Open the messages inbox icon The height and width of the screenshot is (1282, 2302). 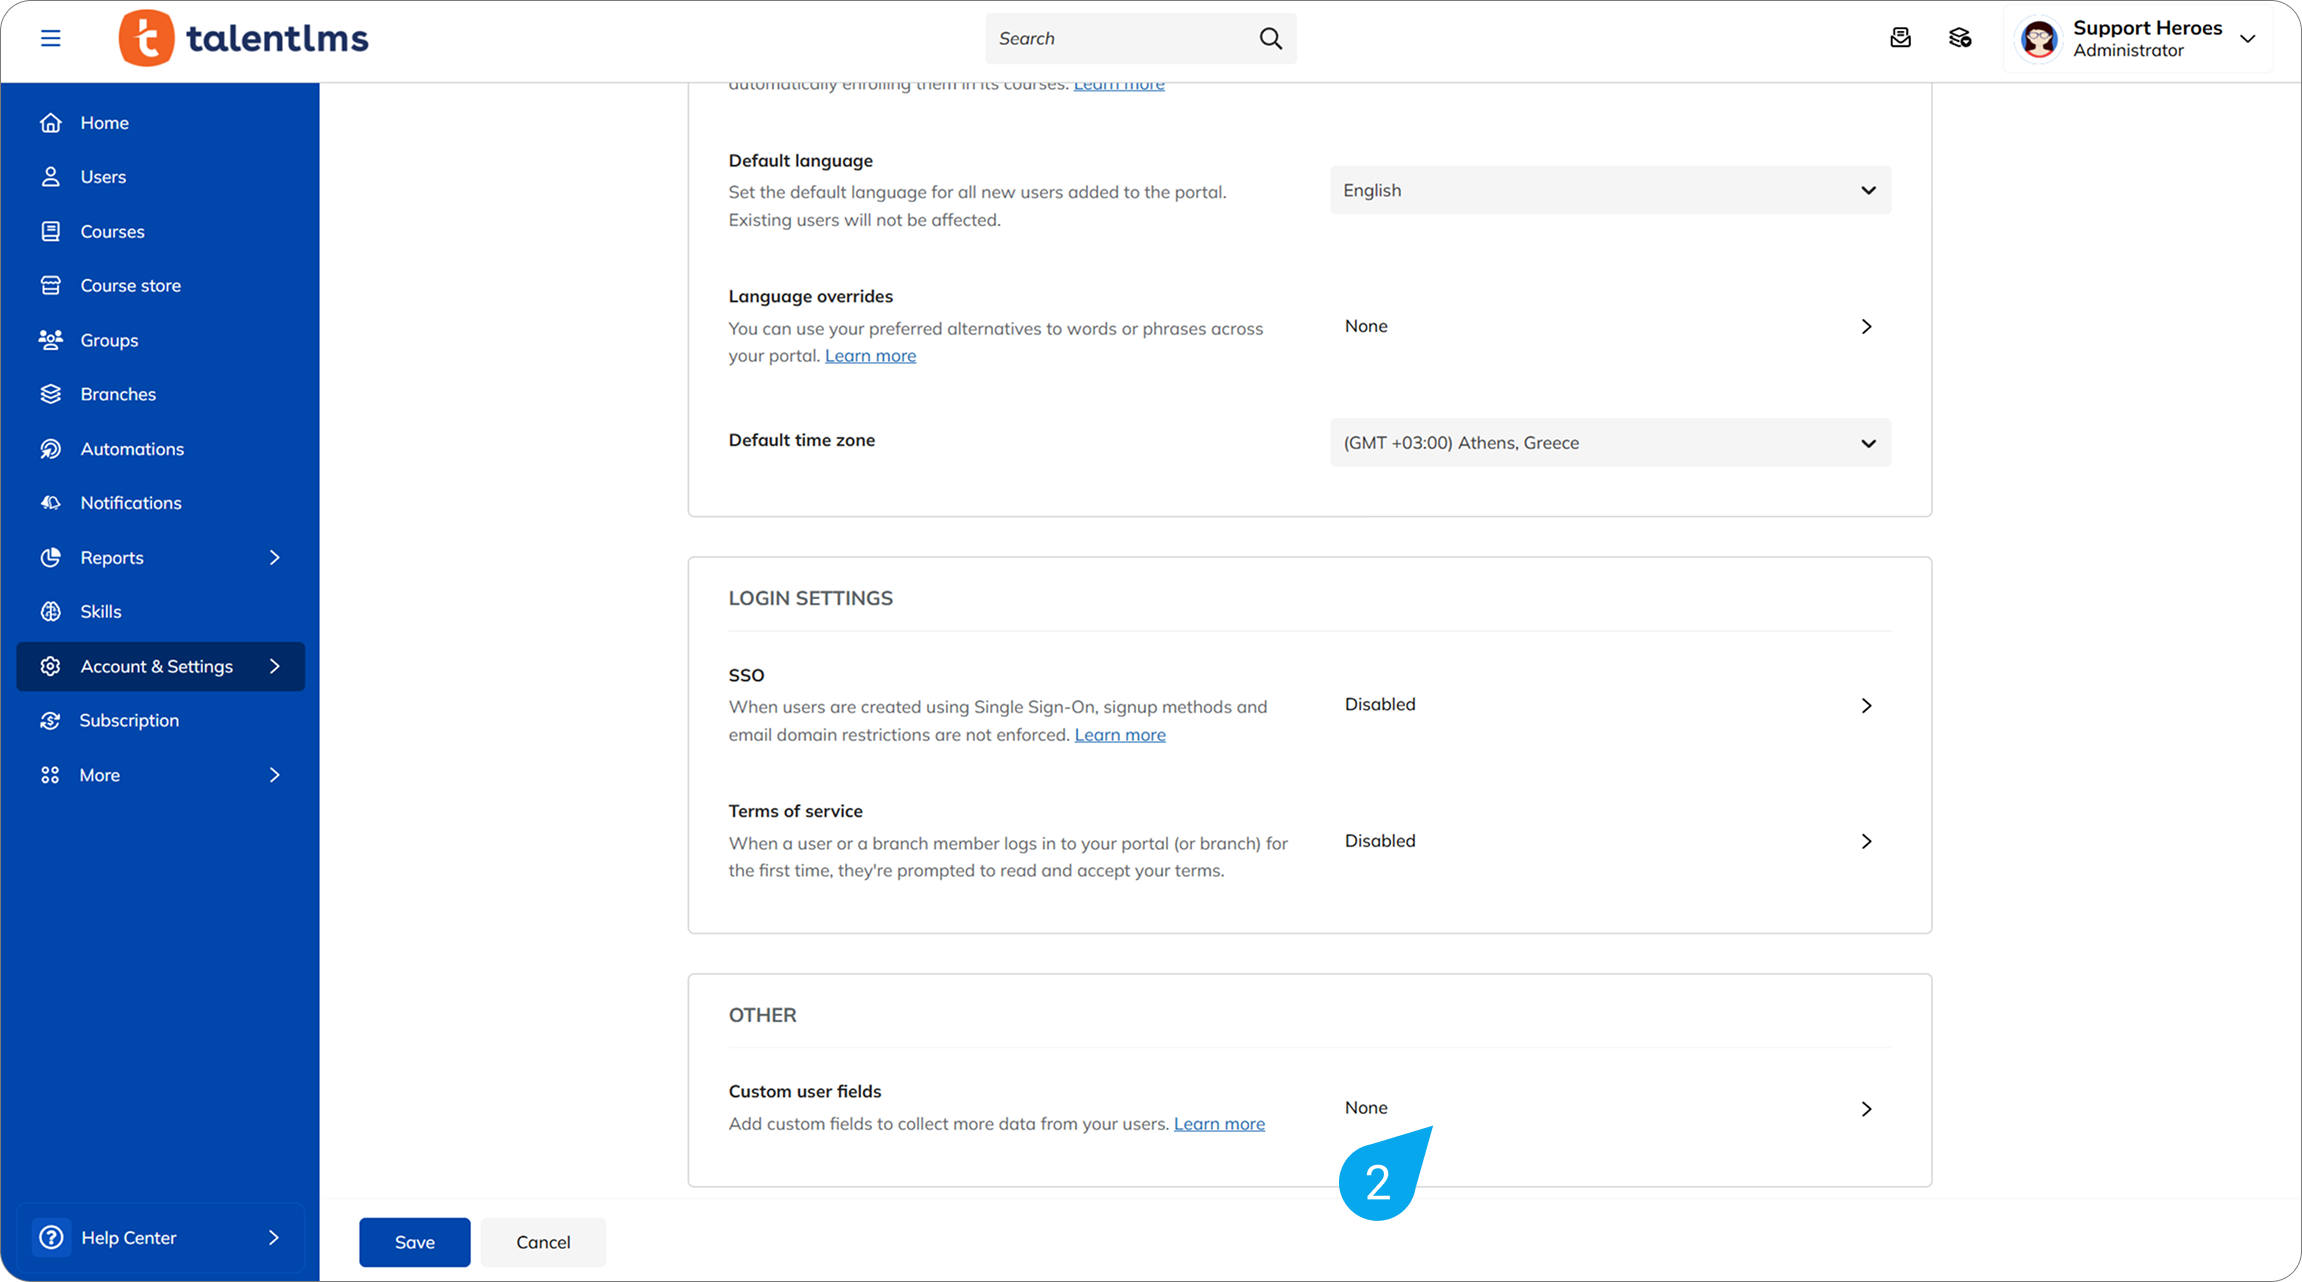pyautogui.click(x=1900, y=38)
